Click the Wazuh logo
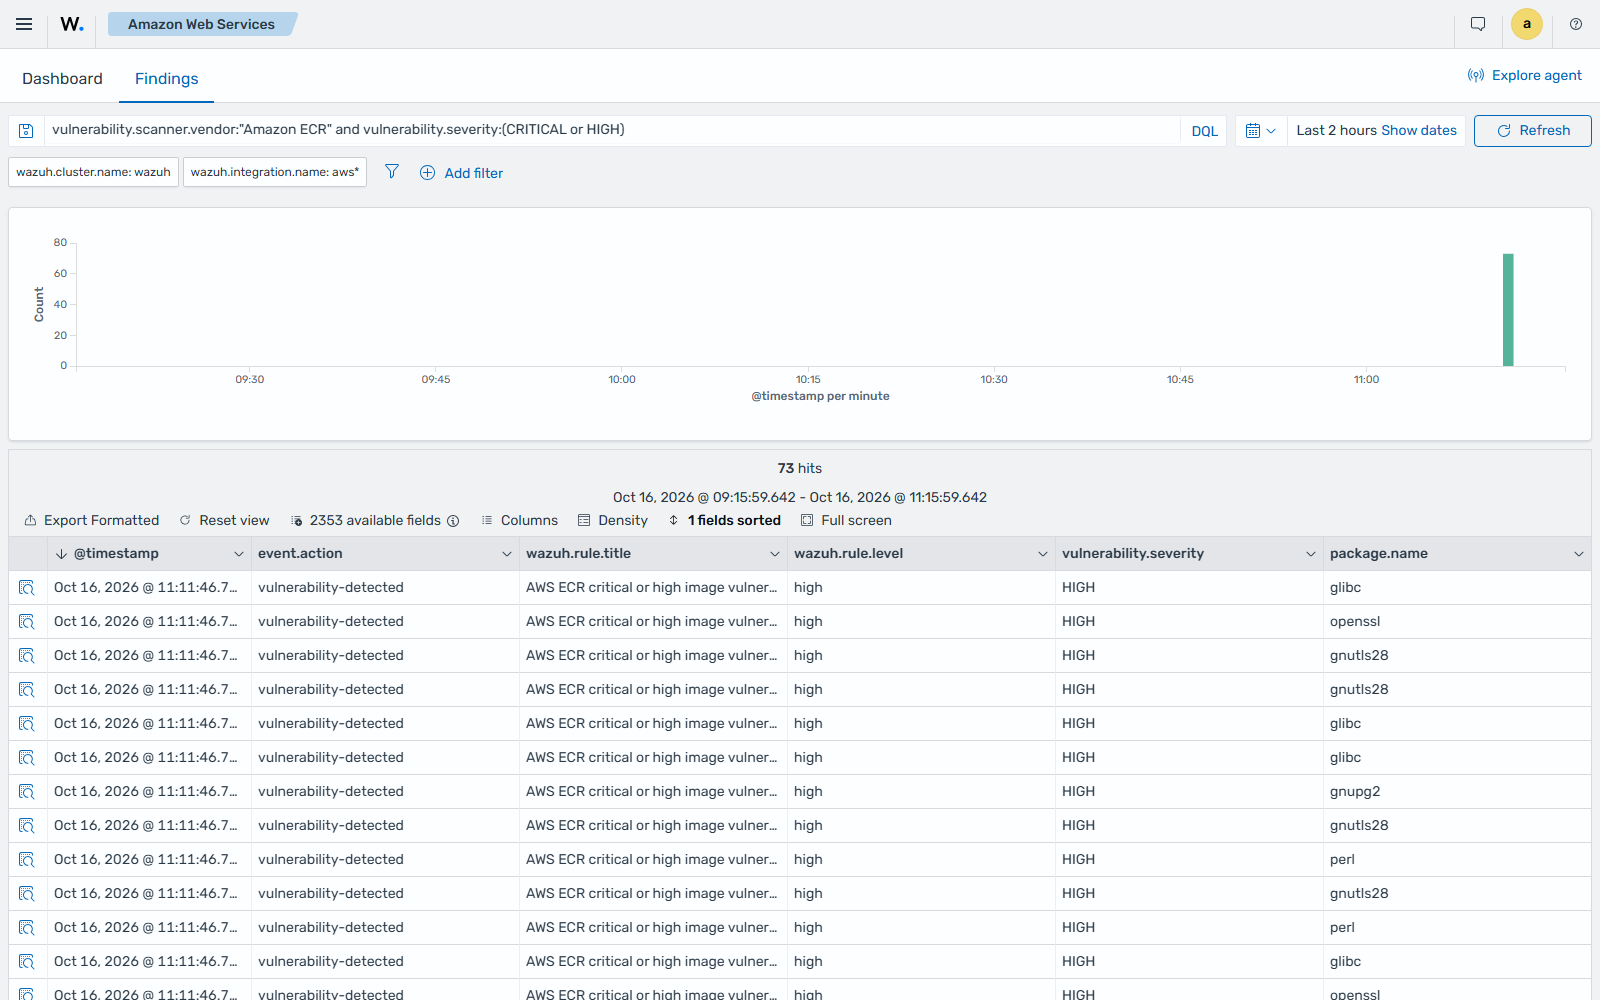The width and height of the screenshot is (1600, 1000). (72, 24)
